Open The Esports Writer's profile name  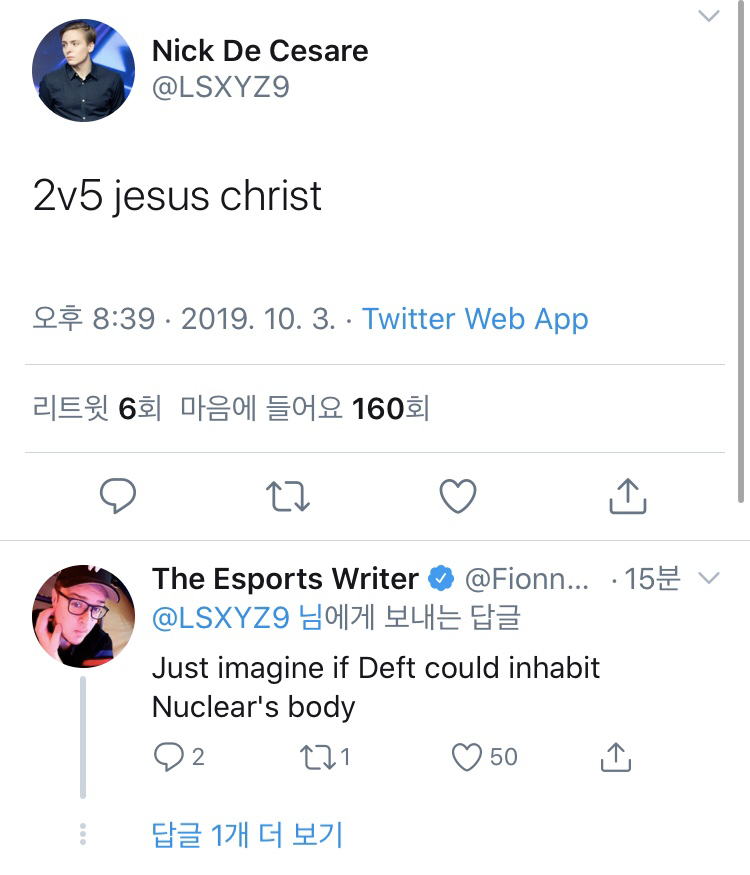tap(285, 579)
